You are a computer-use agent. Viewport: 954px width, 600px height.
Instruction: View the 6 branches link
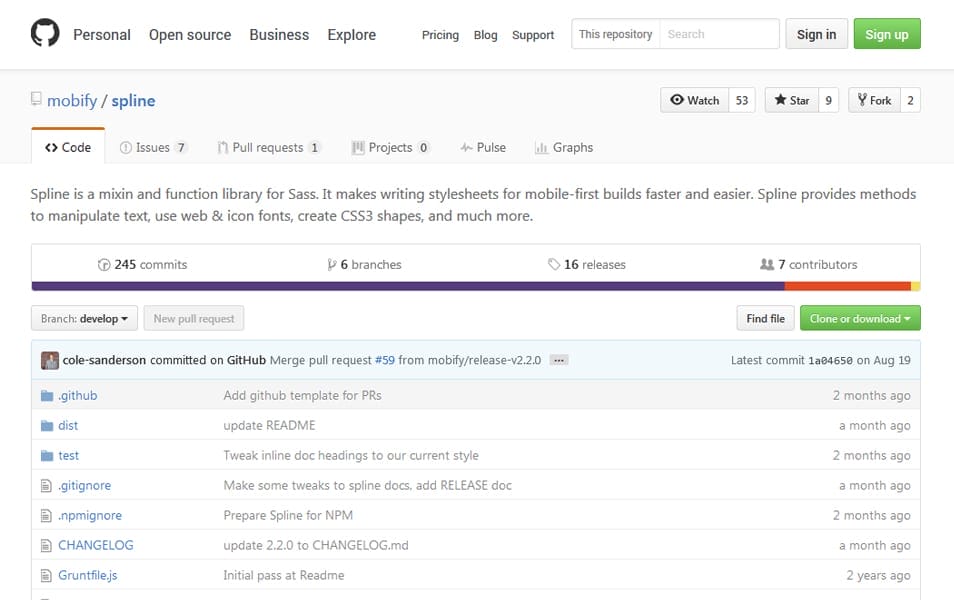[364, 265]
